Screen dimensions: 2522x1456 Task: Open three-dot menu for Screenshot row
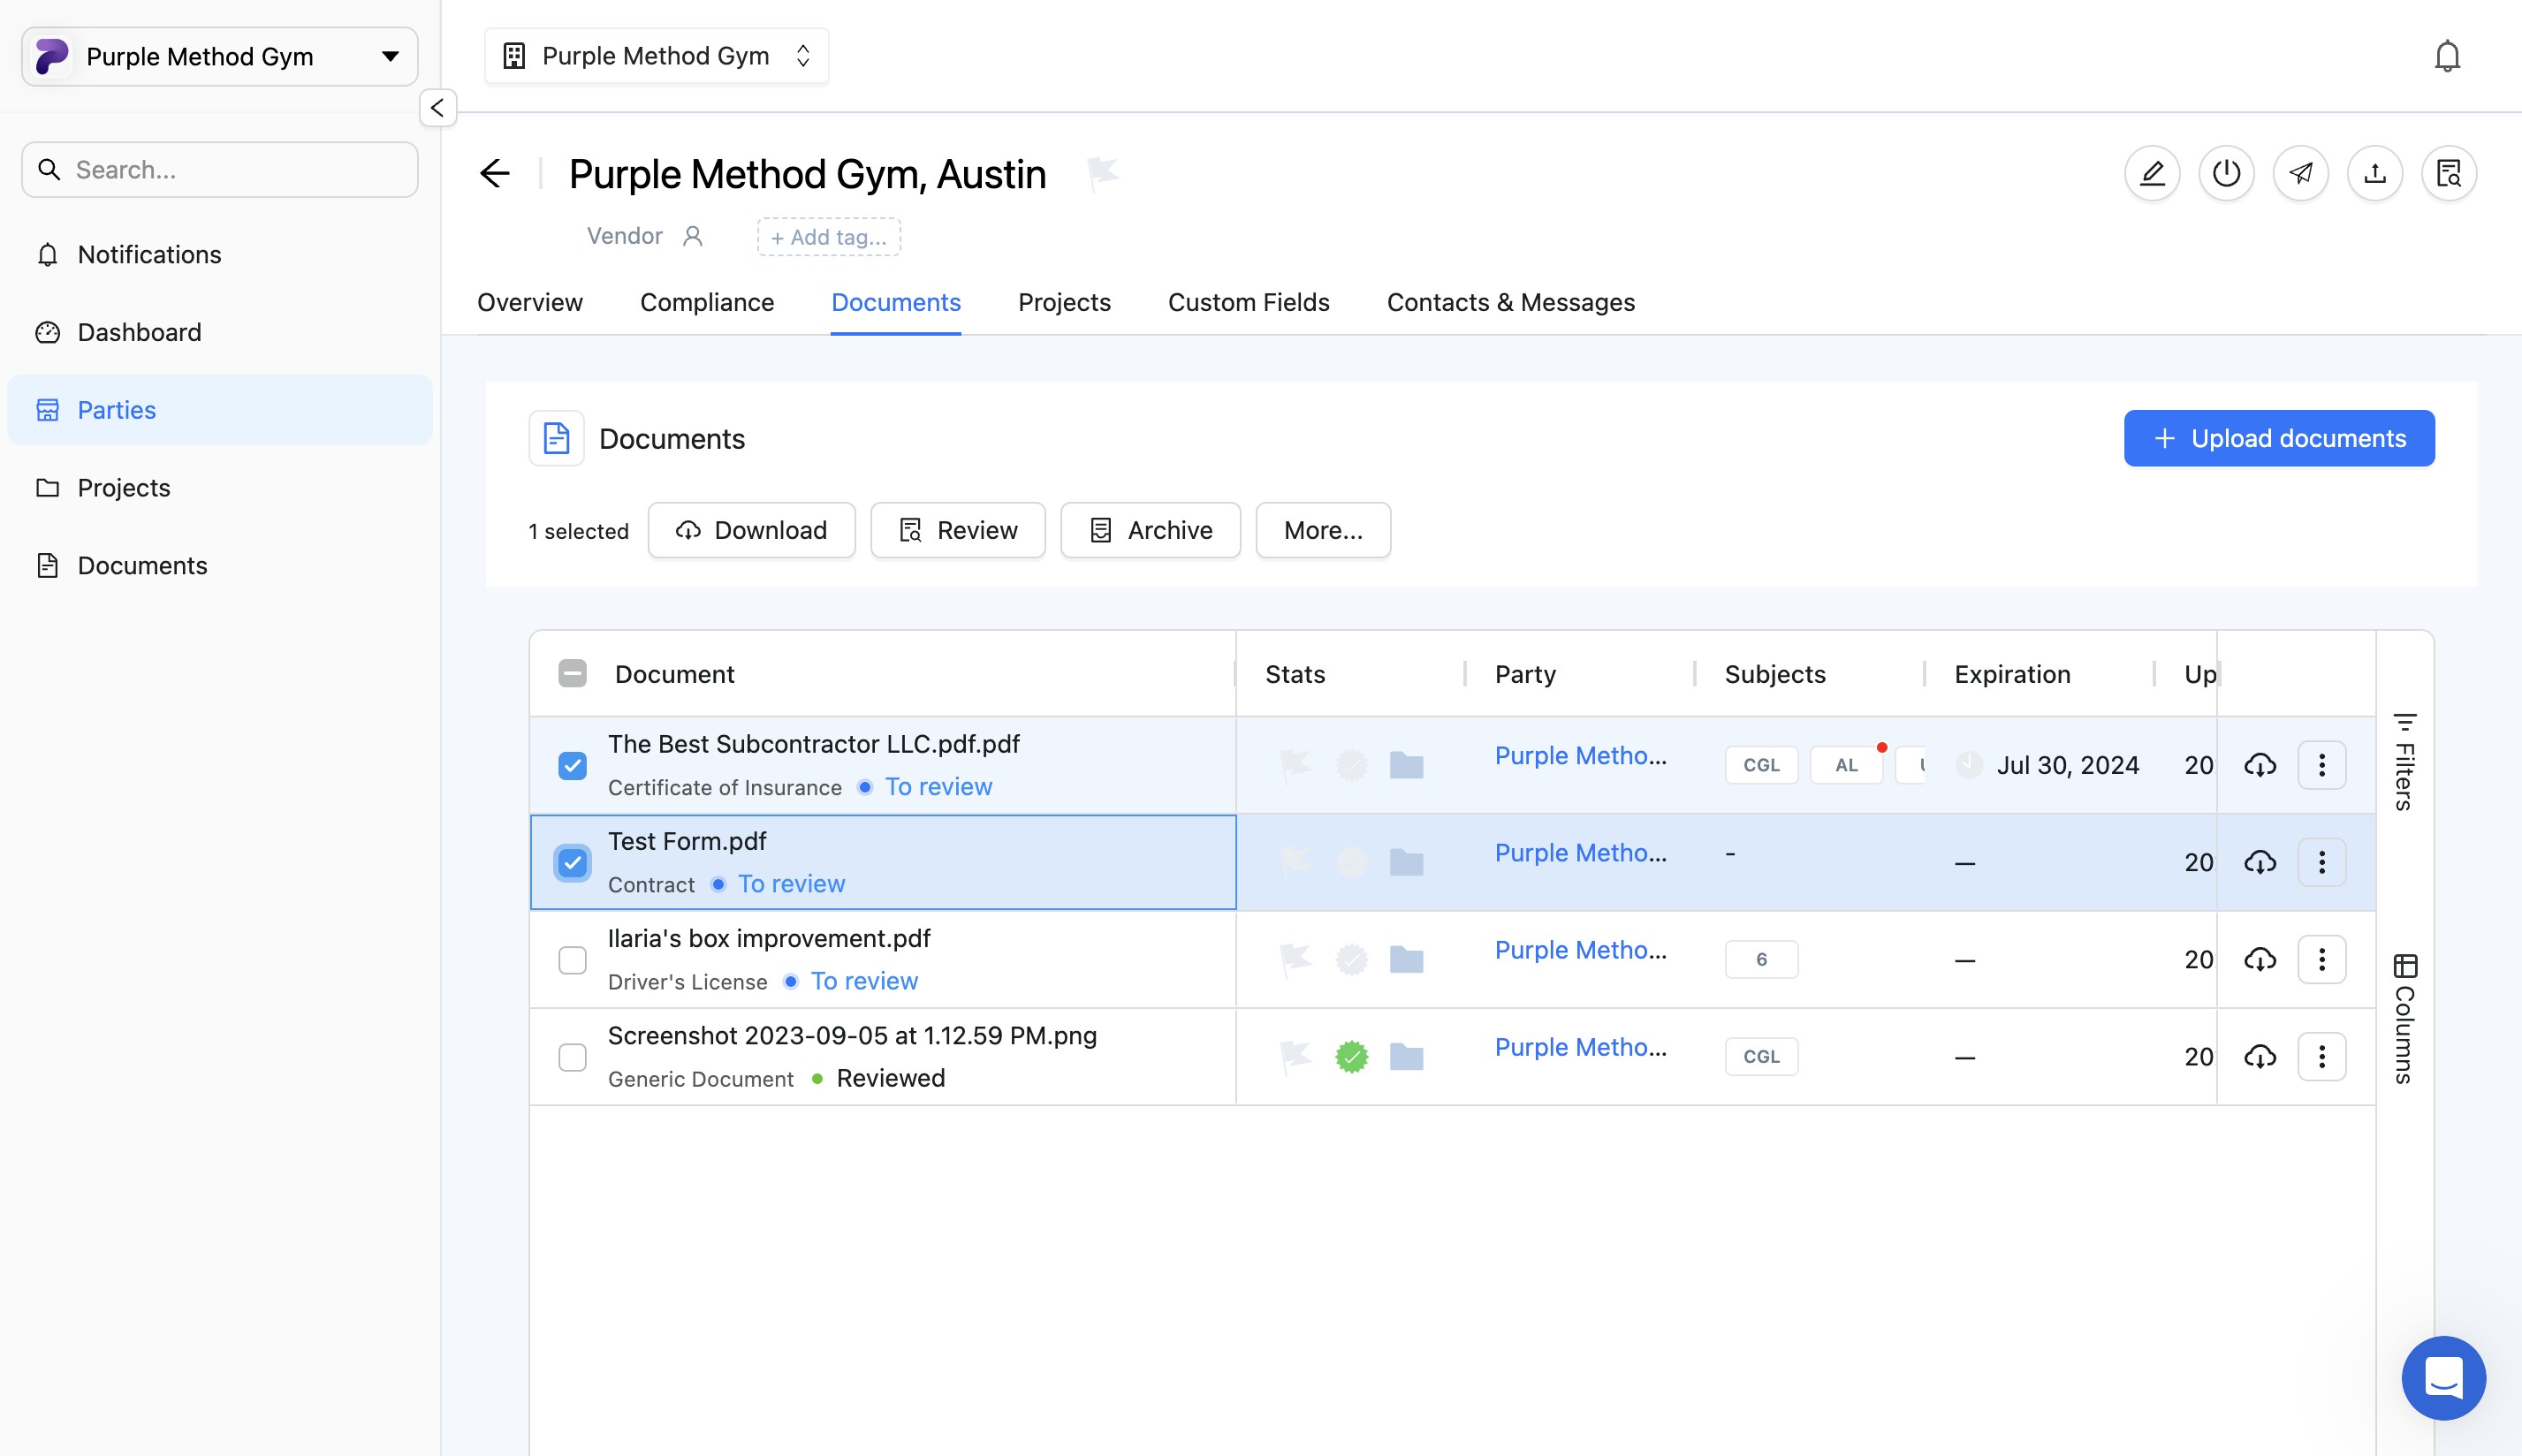point(2321,1056)
